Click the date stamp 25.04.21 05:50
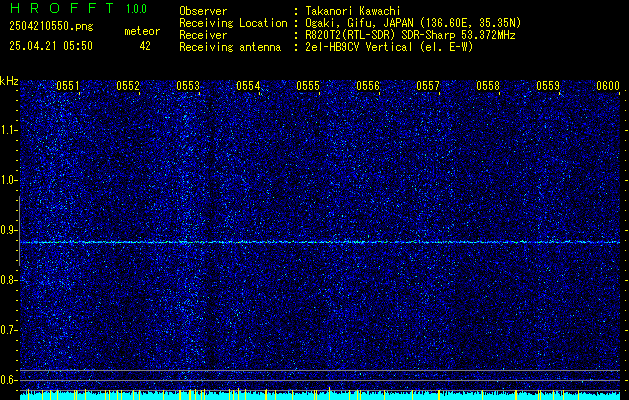Screen dimensions: 629x400 point(51,46)
